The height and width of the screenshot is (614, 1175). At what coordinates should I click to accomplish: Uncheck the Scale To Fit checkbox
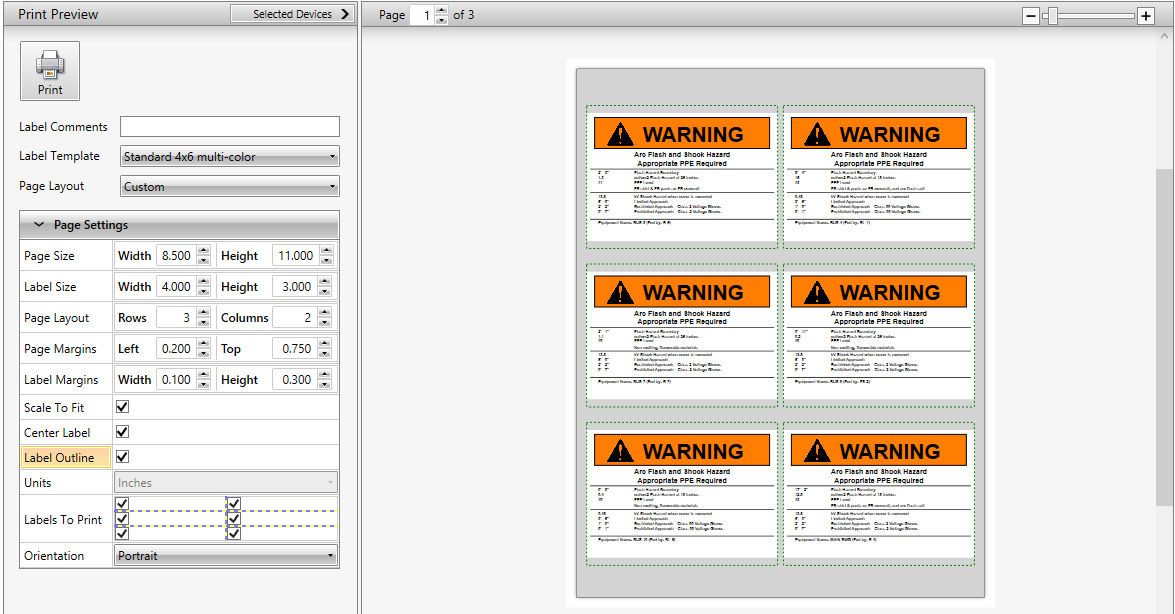pyautogui.click(x=122, y=406)
